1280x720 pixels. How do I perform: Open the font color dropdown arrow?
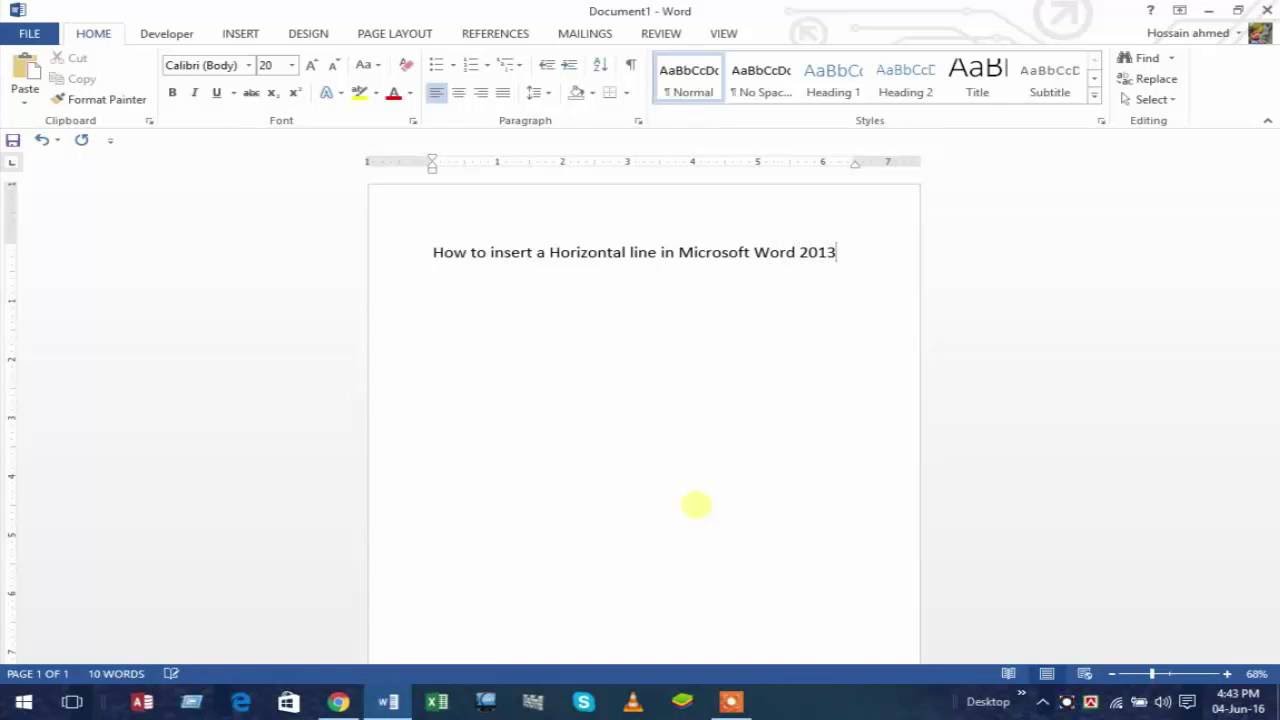[410, 92]
